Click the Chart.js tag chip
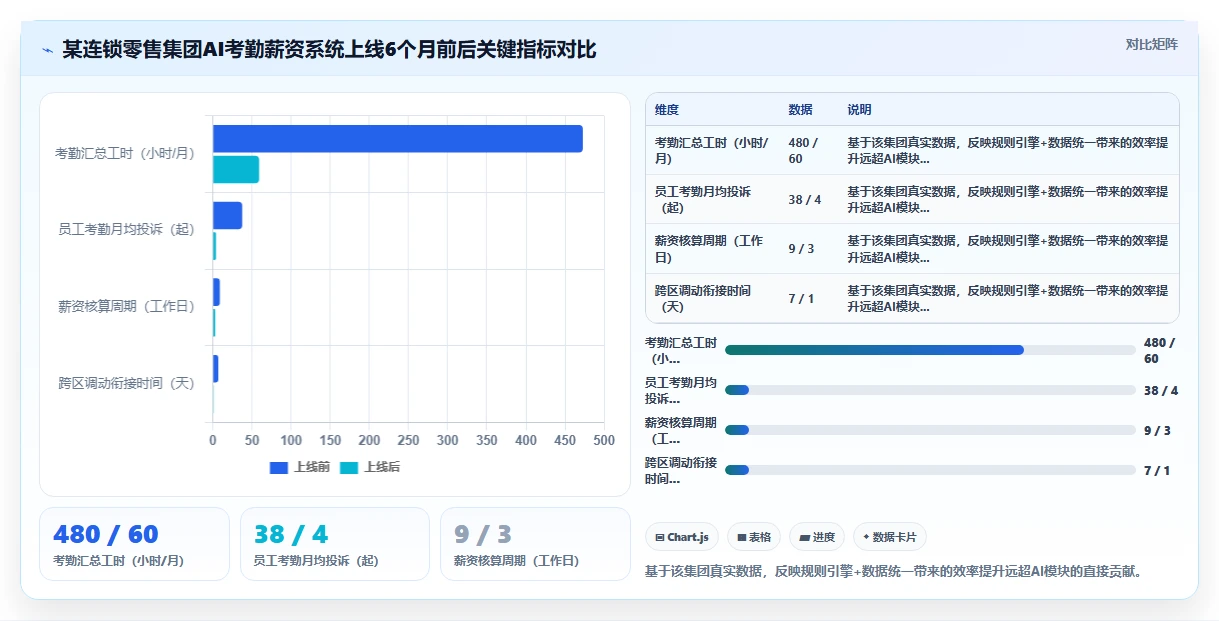This screenshot has width=1219, height=621. pos(682,537)
